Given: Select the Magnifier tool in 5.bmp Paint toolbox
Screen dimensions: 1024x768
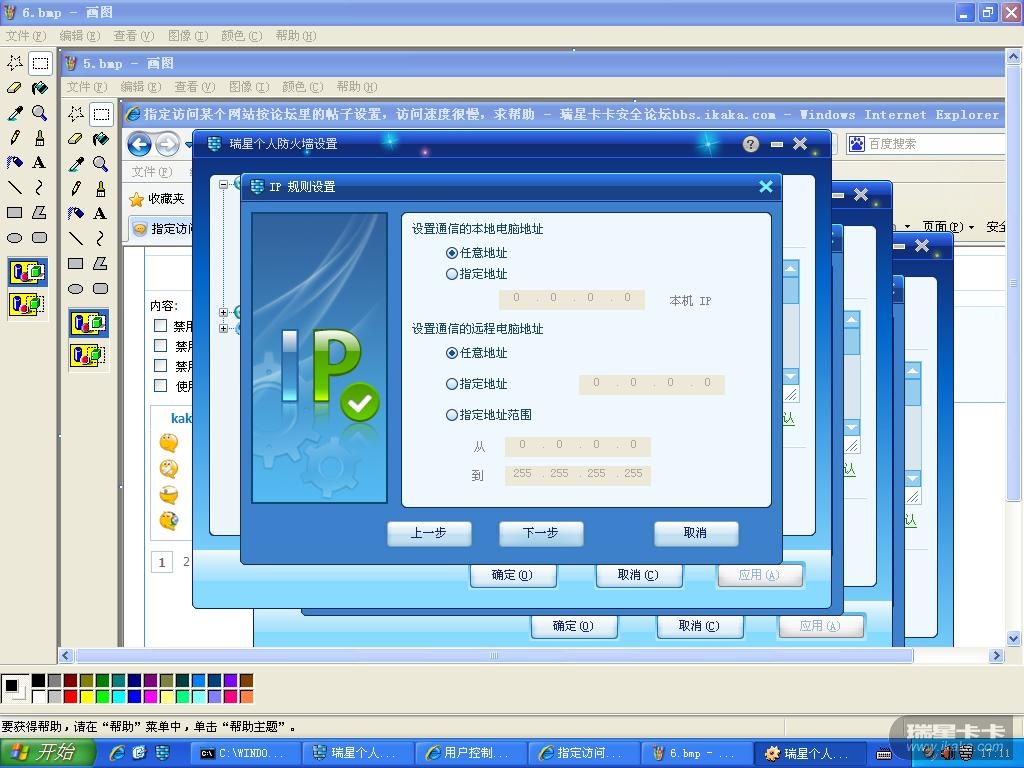Looking at the screenshot, I should (x=101, y=163).
